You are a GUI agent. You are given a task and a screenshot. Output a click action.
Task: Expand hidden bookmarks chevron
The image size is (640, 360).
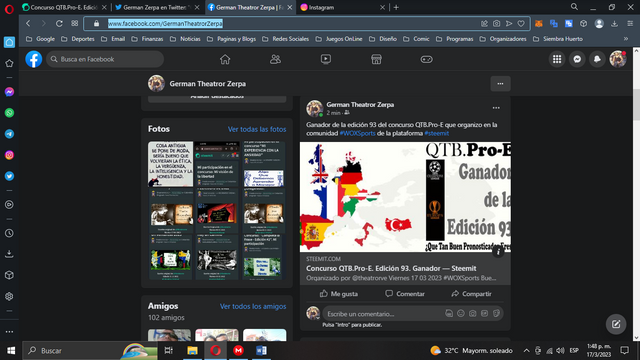(626, 39)
